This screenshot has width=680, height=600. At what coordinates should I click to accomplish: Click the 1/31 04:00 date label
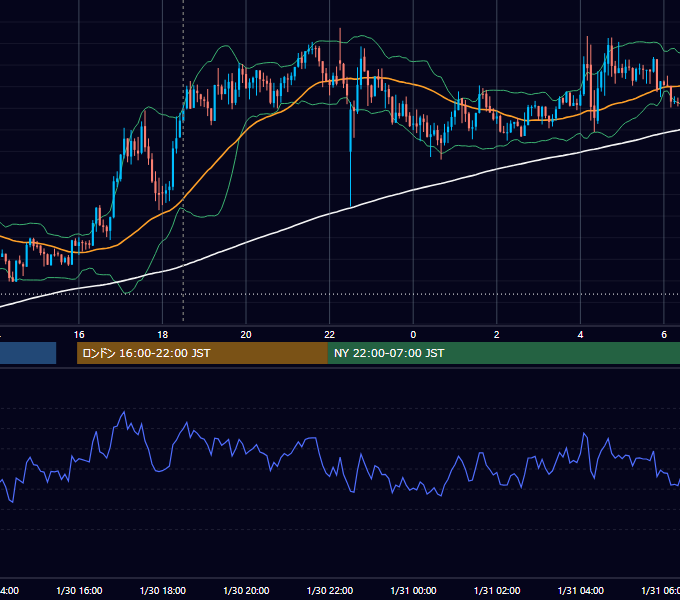[581, 591]
